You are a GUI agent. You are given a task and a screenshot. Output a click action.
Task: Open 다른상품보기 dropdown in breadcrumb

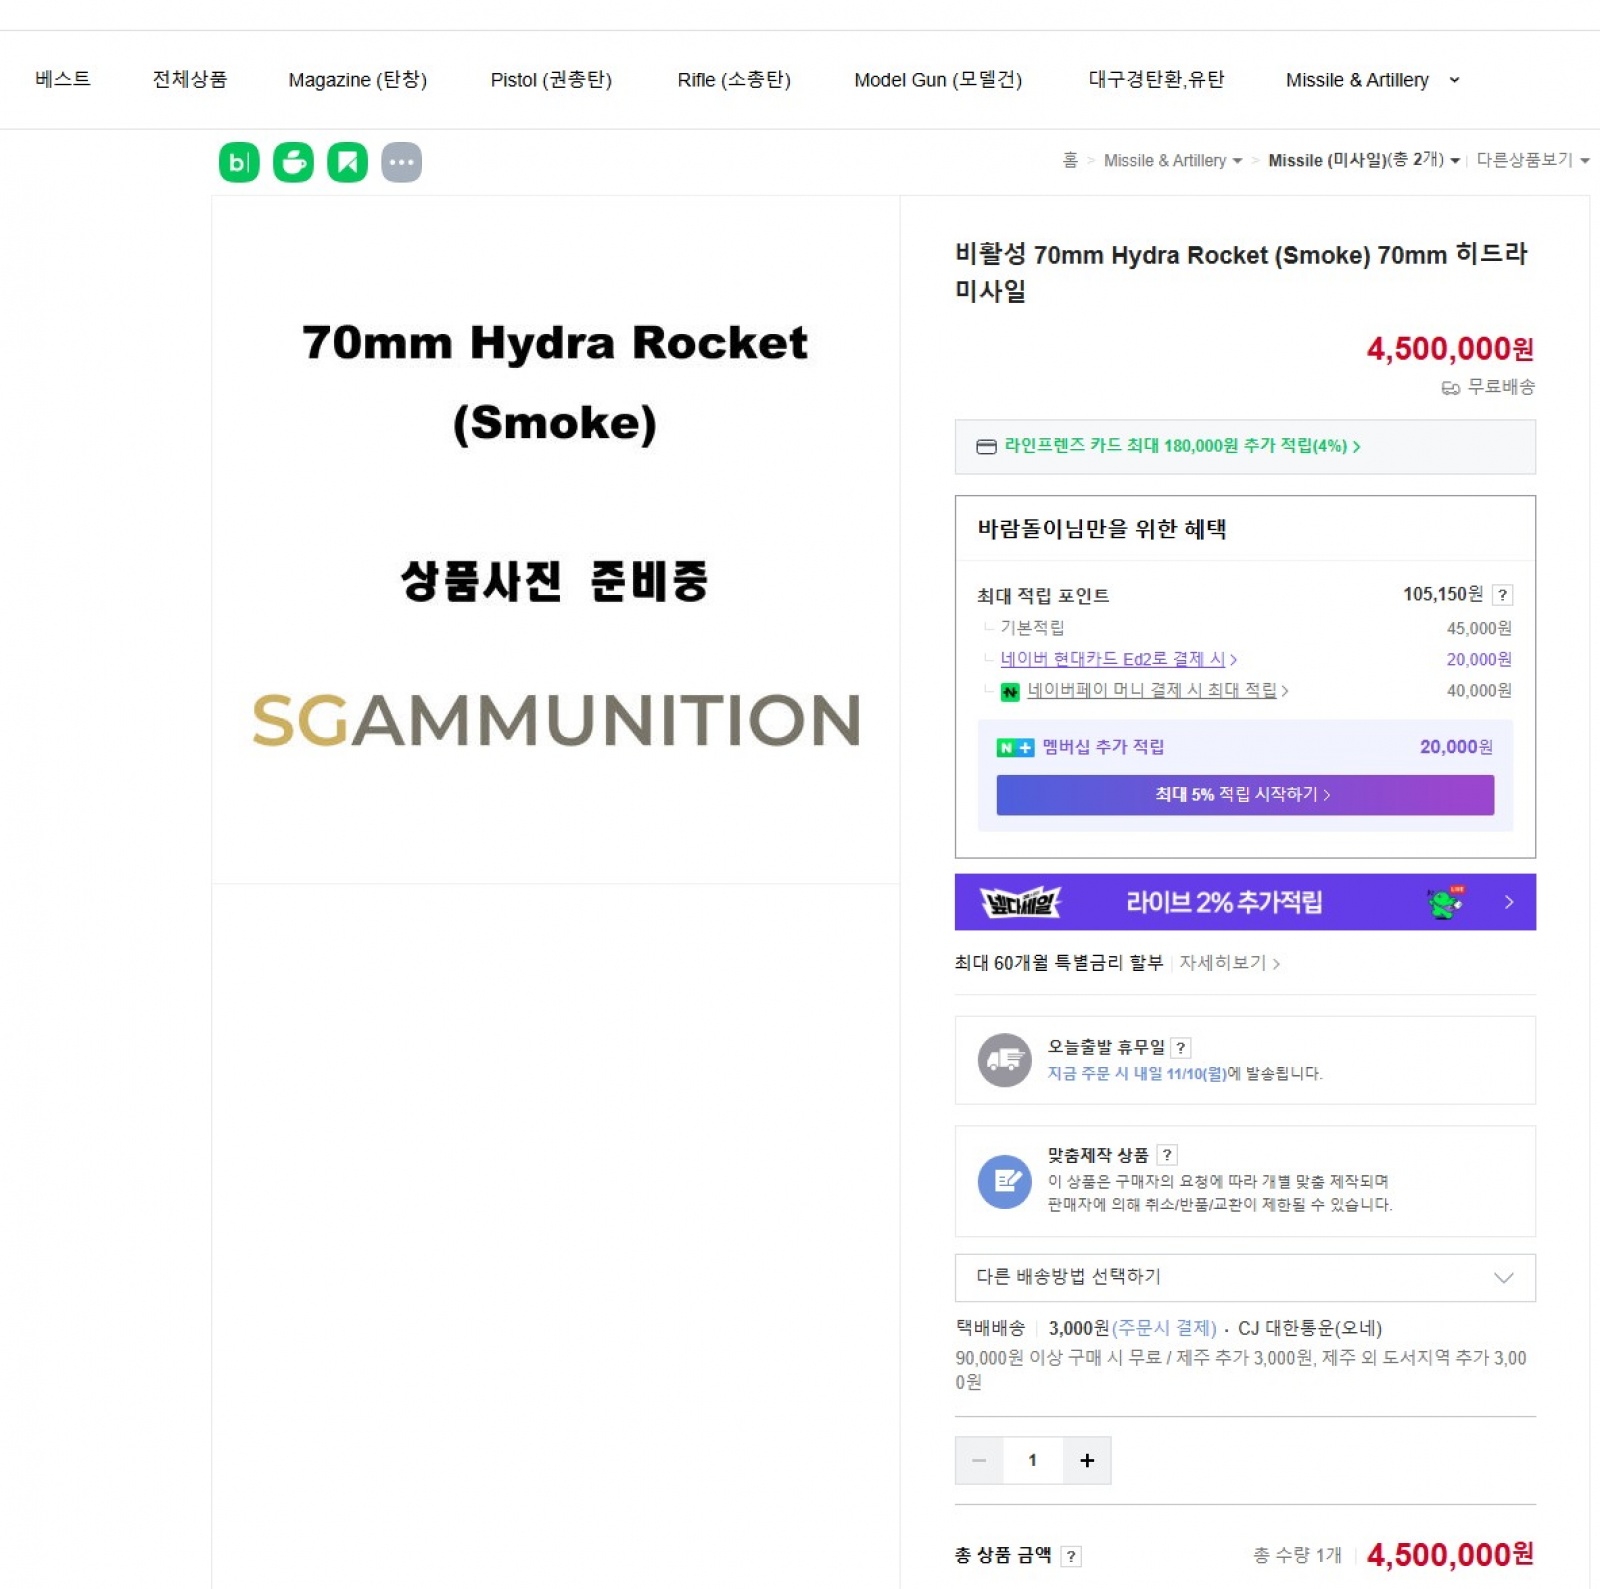[x=1532, y=160]
